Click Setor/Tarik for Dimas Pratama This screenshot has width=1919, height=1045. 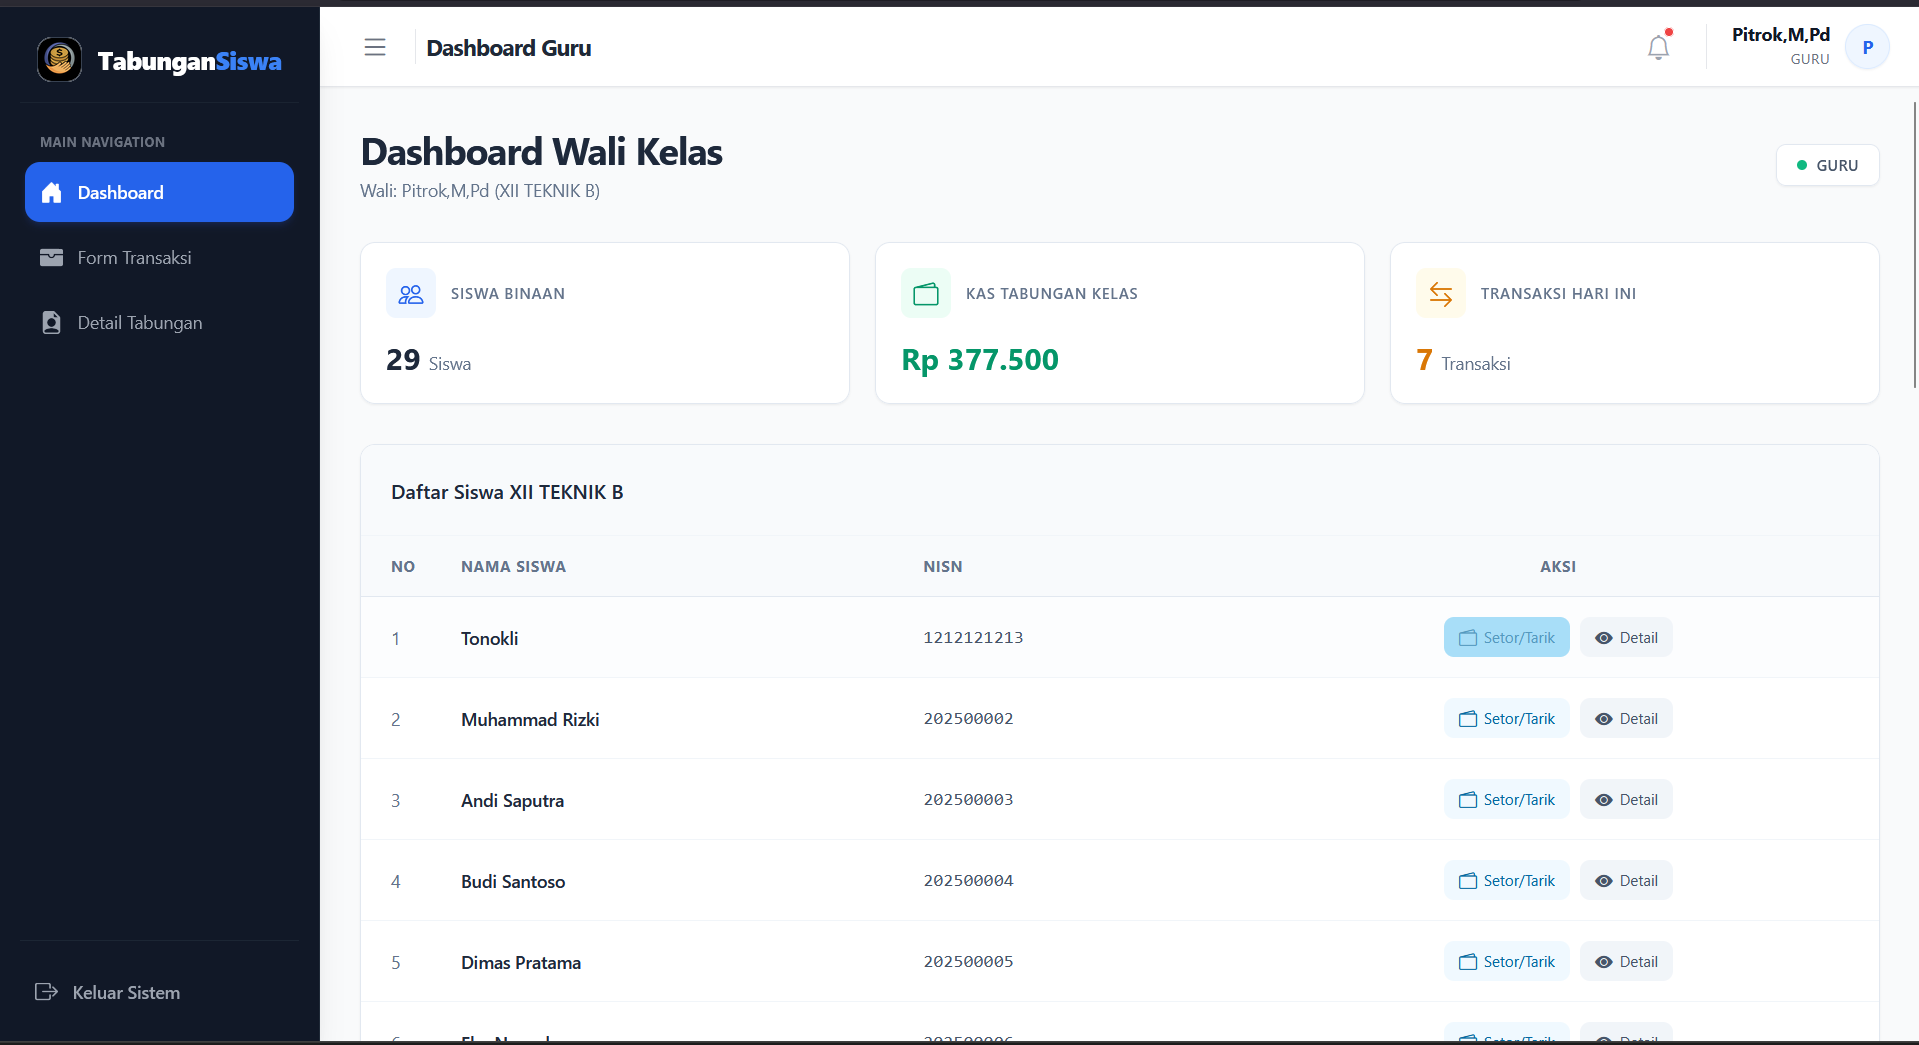point(1506,961)
